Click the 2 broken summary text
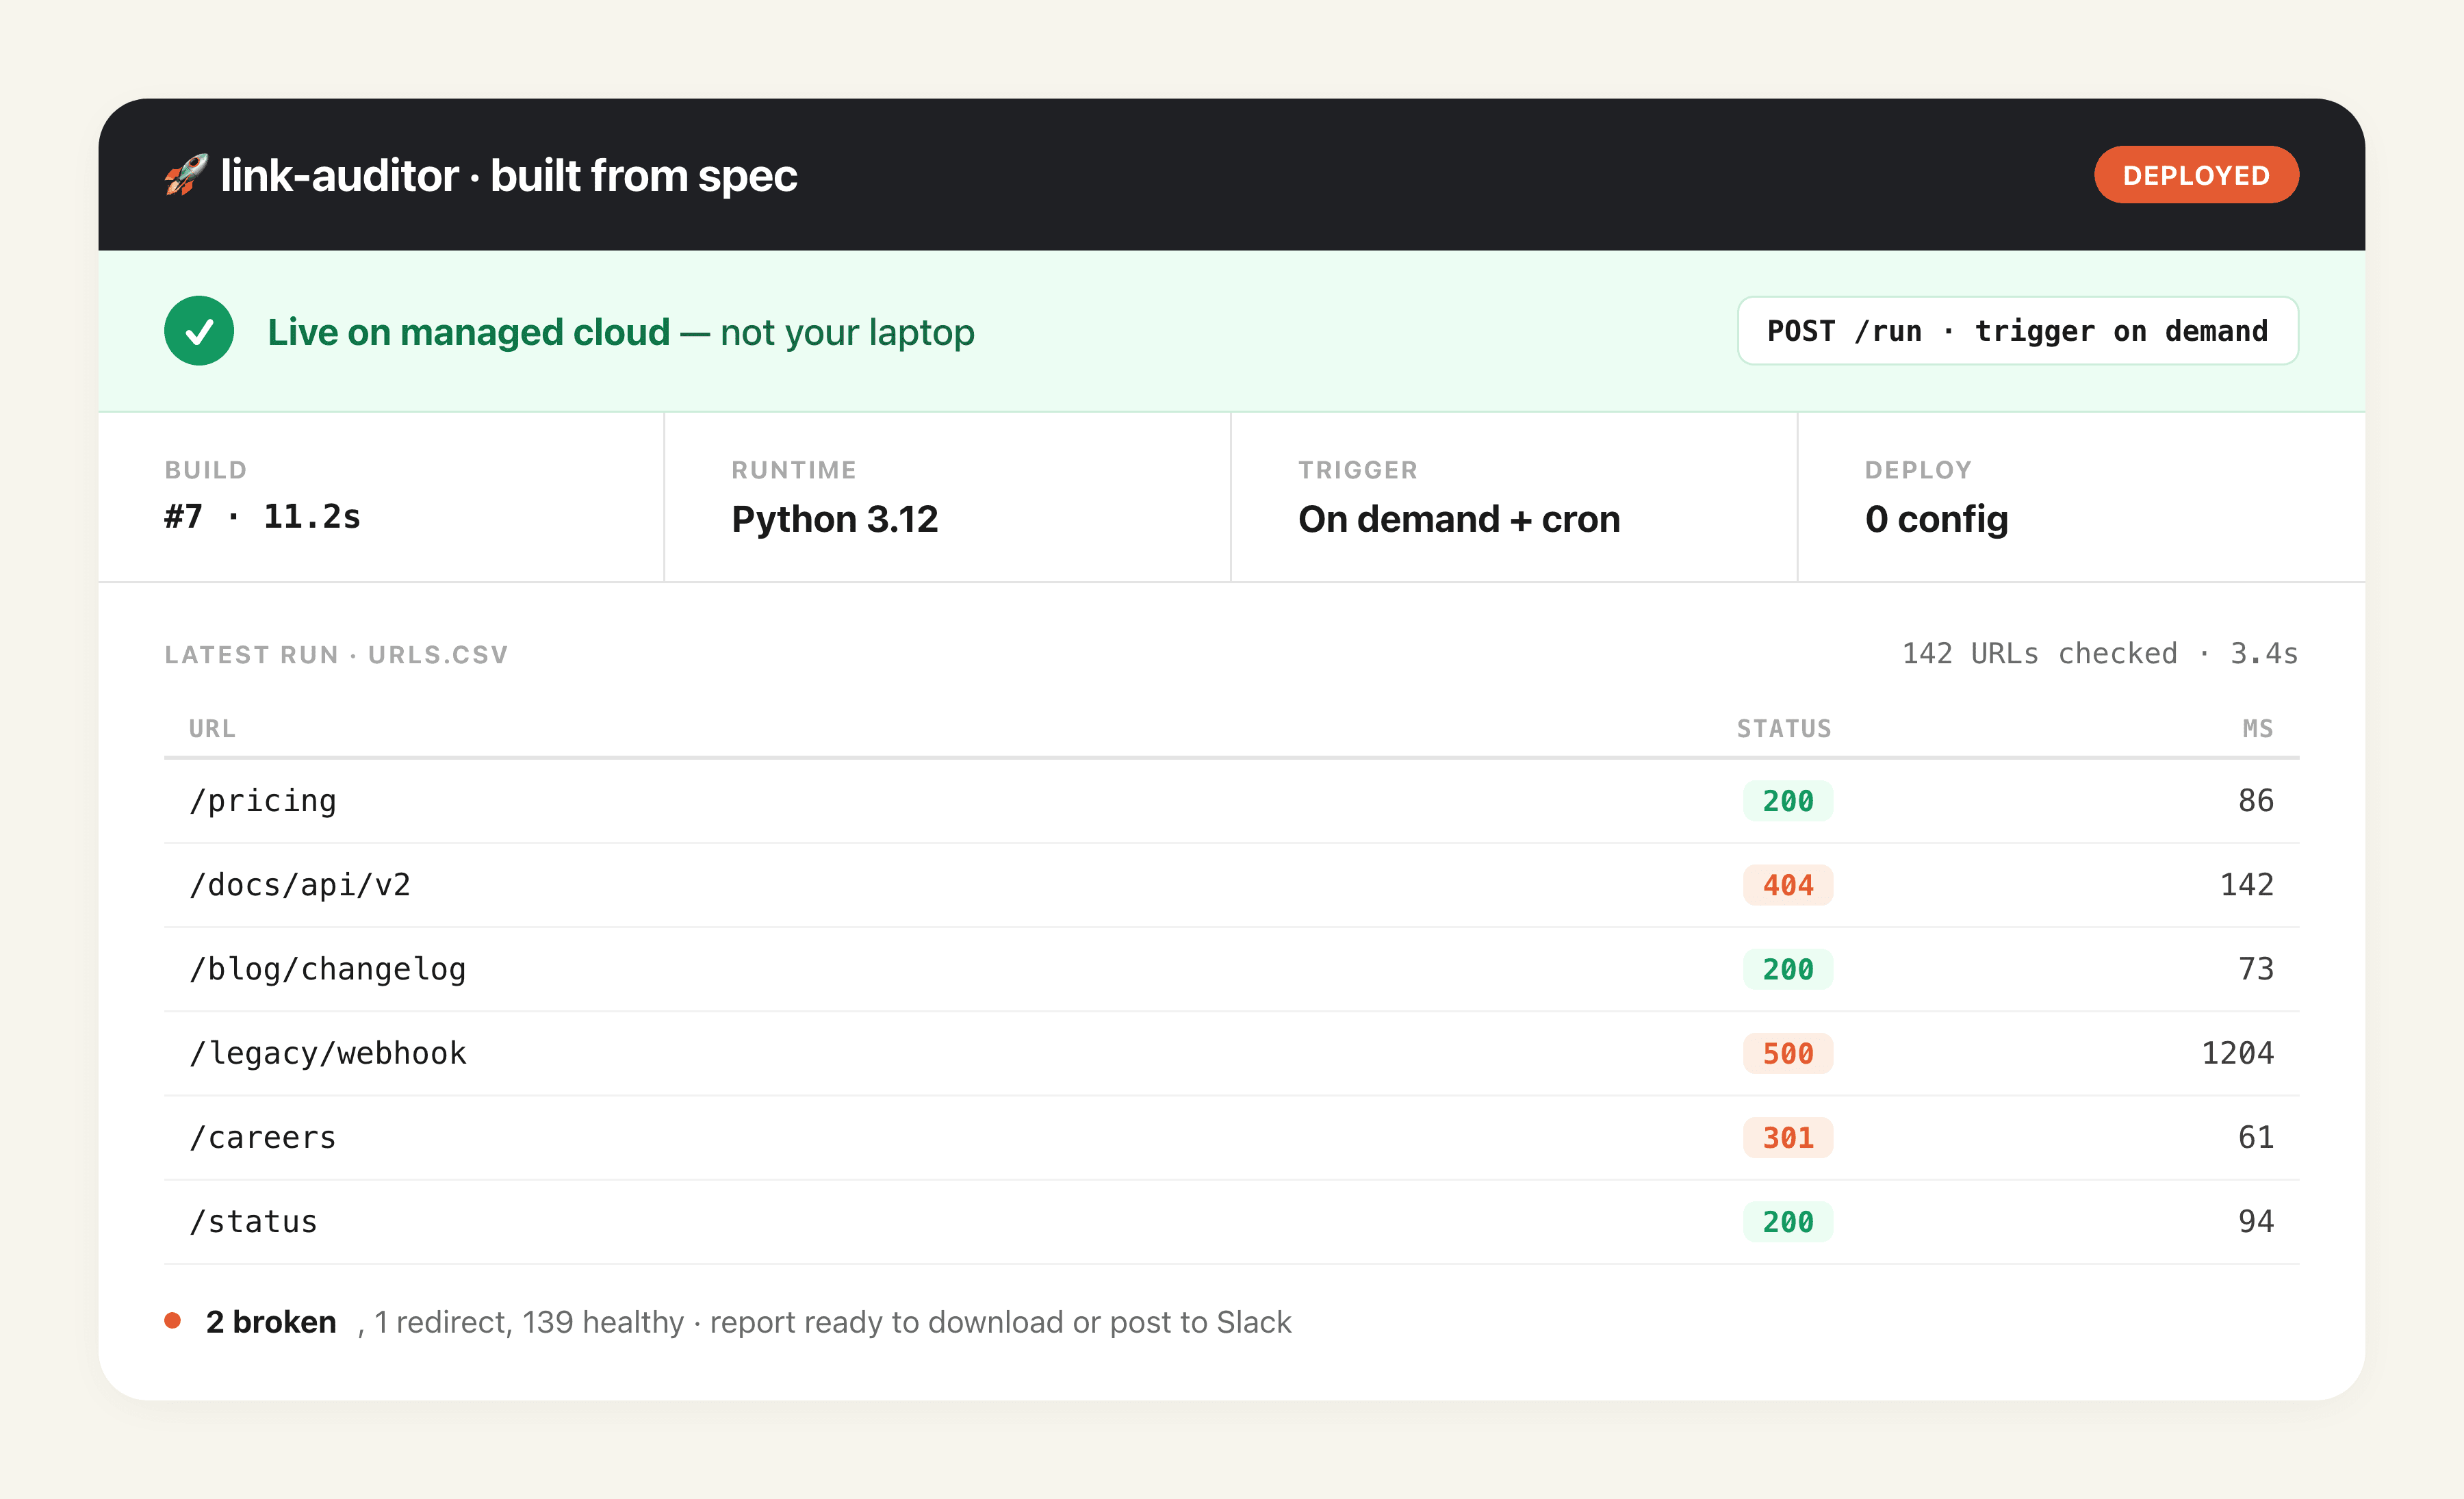Image resolution: width=2464 pixels, height=1499 pixels. coord(271,1322)
